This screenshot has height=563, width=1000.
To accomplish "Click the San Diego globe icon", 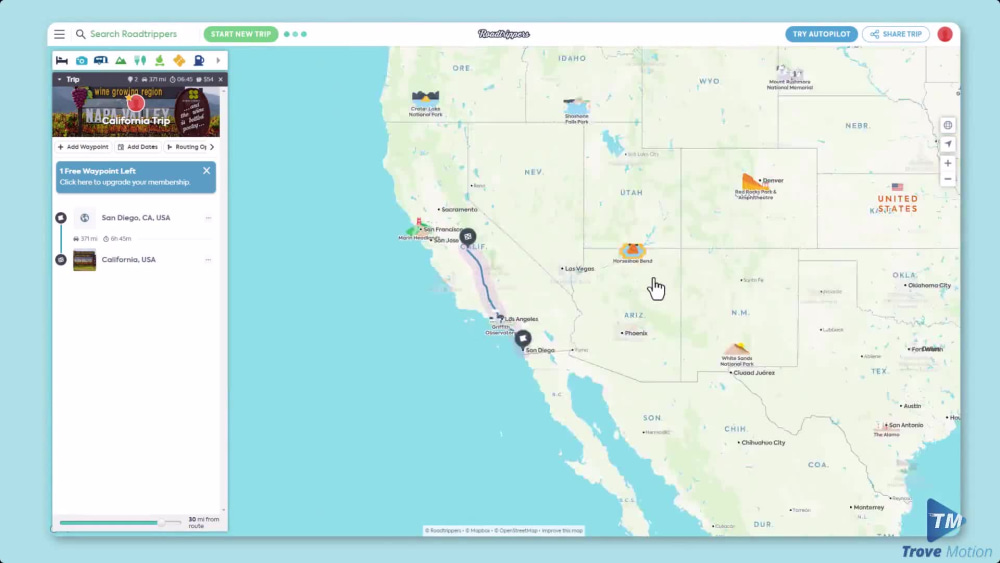I will (84, 218).
